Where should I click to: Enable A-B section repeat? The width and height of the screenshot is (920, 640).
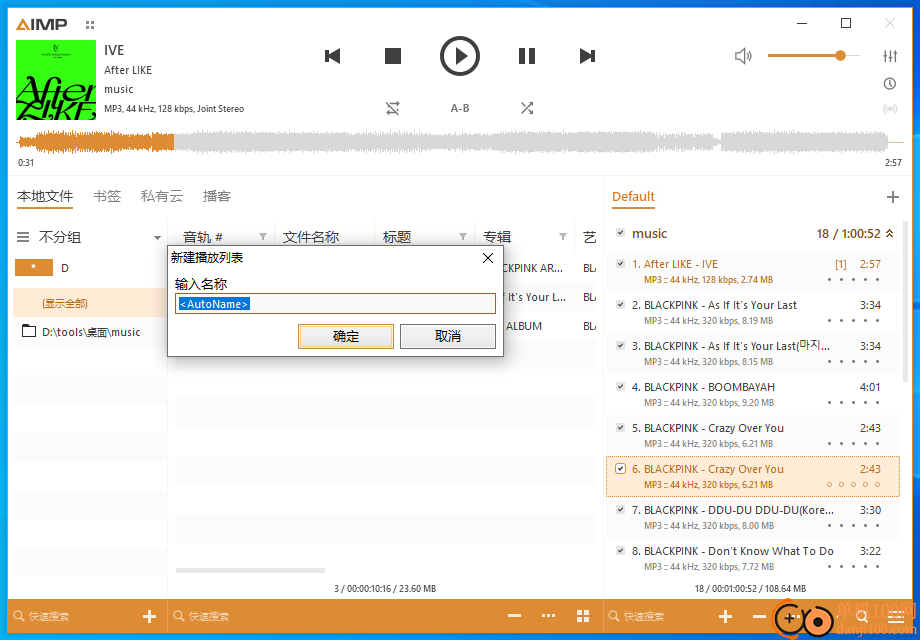460,108
